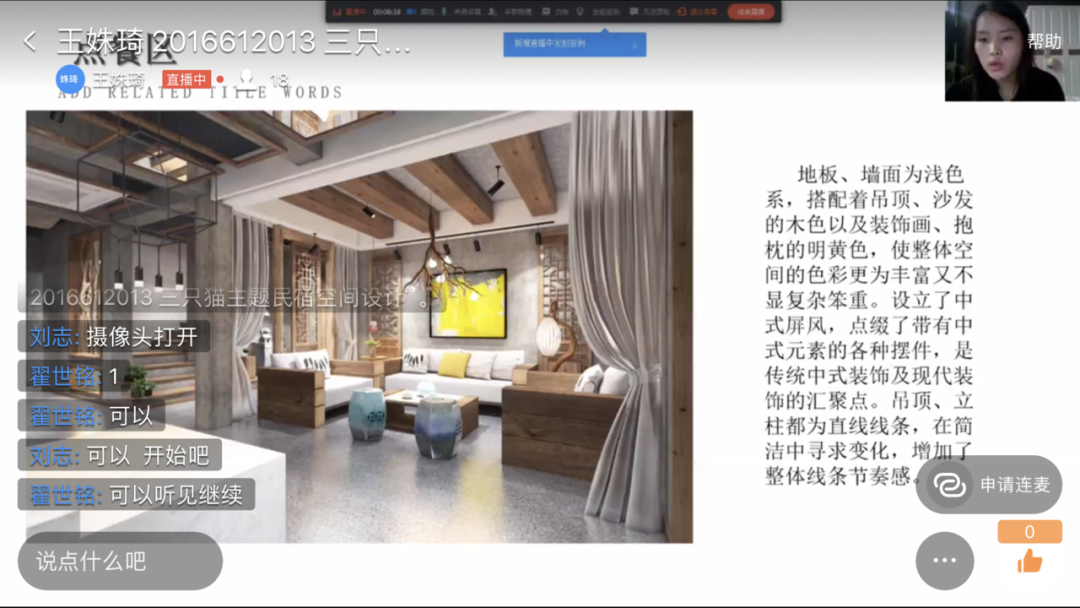Click the red end live button
Image resolution: width=1080 pixels, height=608 pixels.
(x=750, y=12)
